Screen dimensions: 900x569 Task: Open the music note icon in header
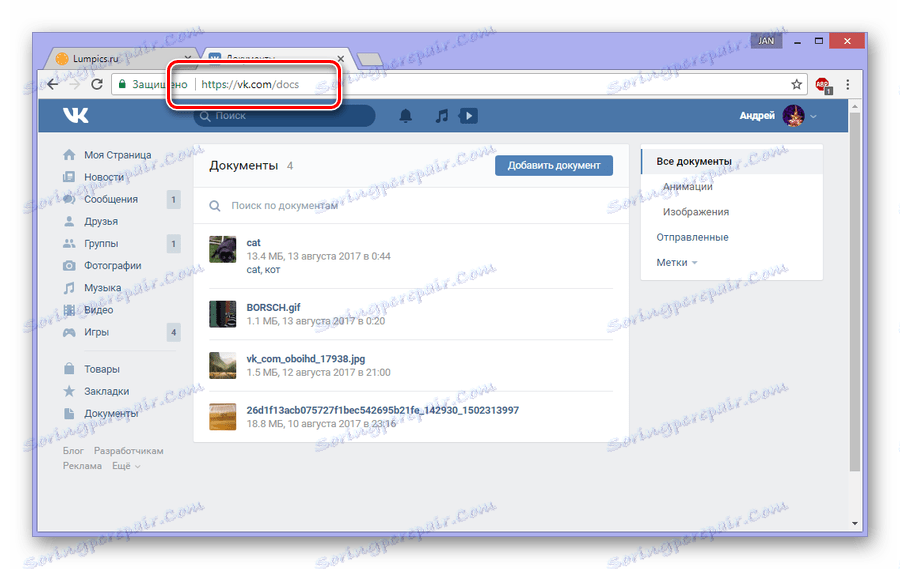point(441,116)
